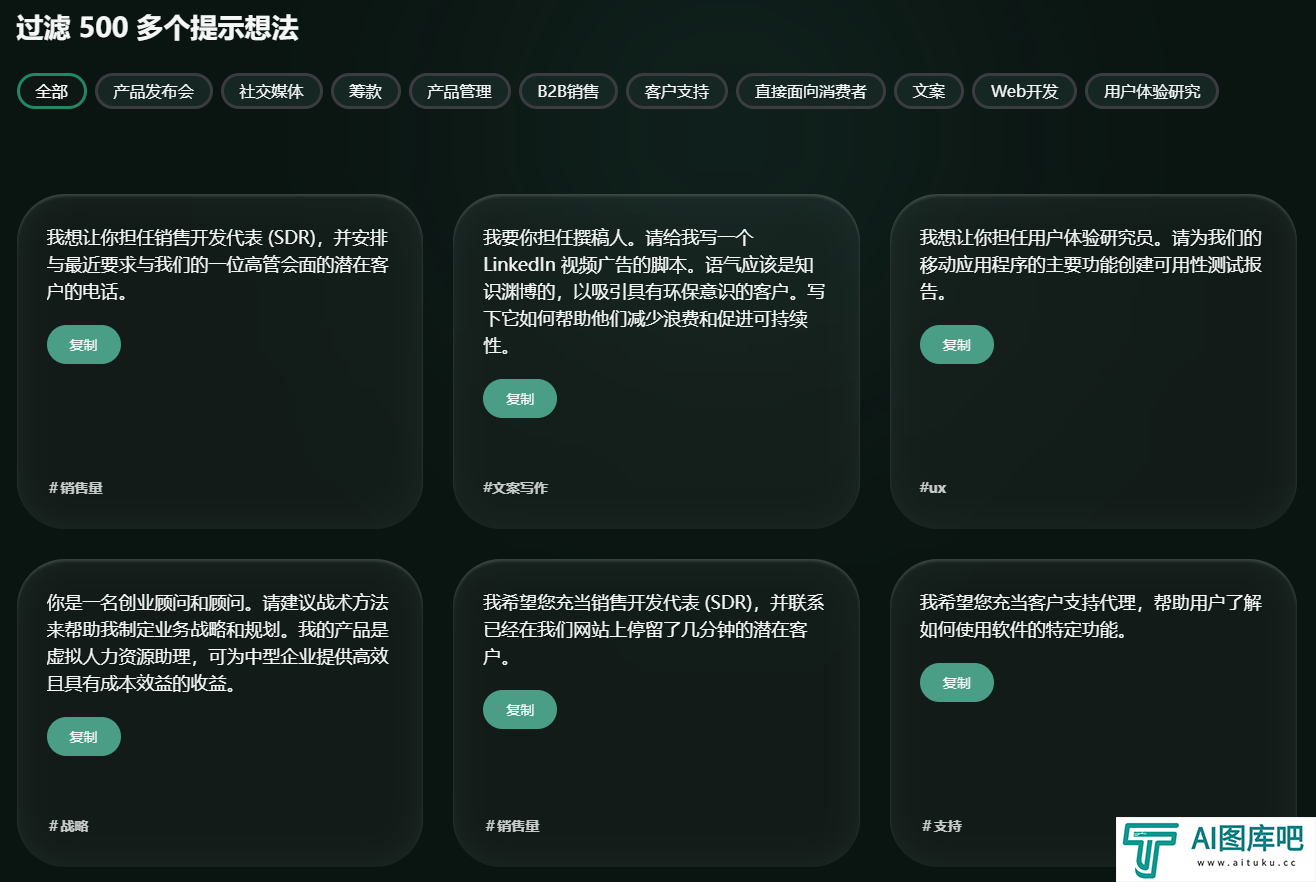Click the prompt text starting 我要你担任撰稿人
This screenshot has width=1316, height=882.
[655, 292]
